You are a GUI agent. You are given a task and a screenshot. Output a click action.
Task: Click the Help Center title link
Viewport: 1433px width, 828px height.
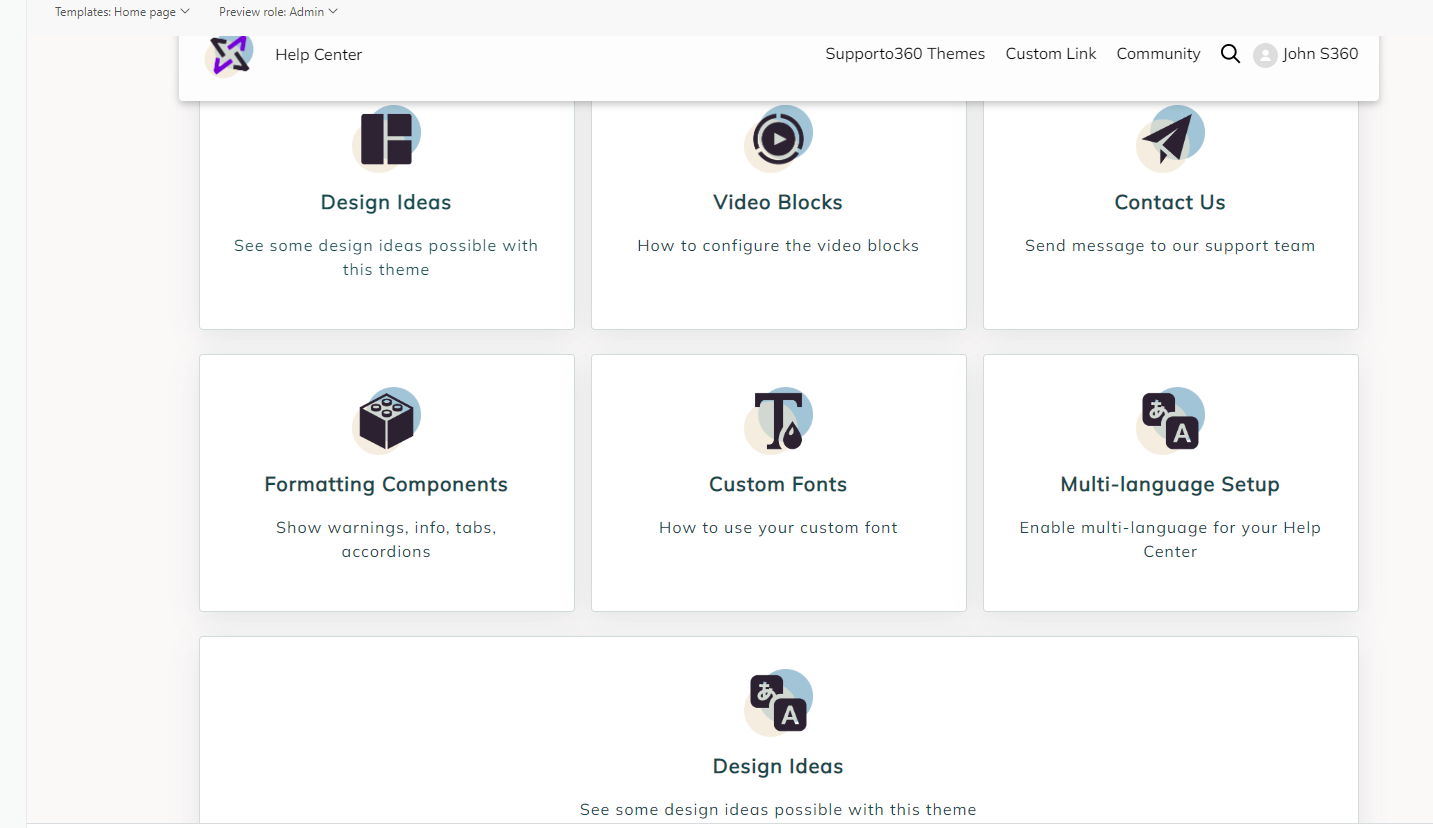coord(318,55)
